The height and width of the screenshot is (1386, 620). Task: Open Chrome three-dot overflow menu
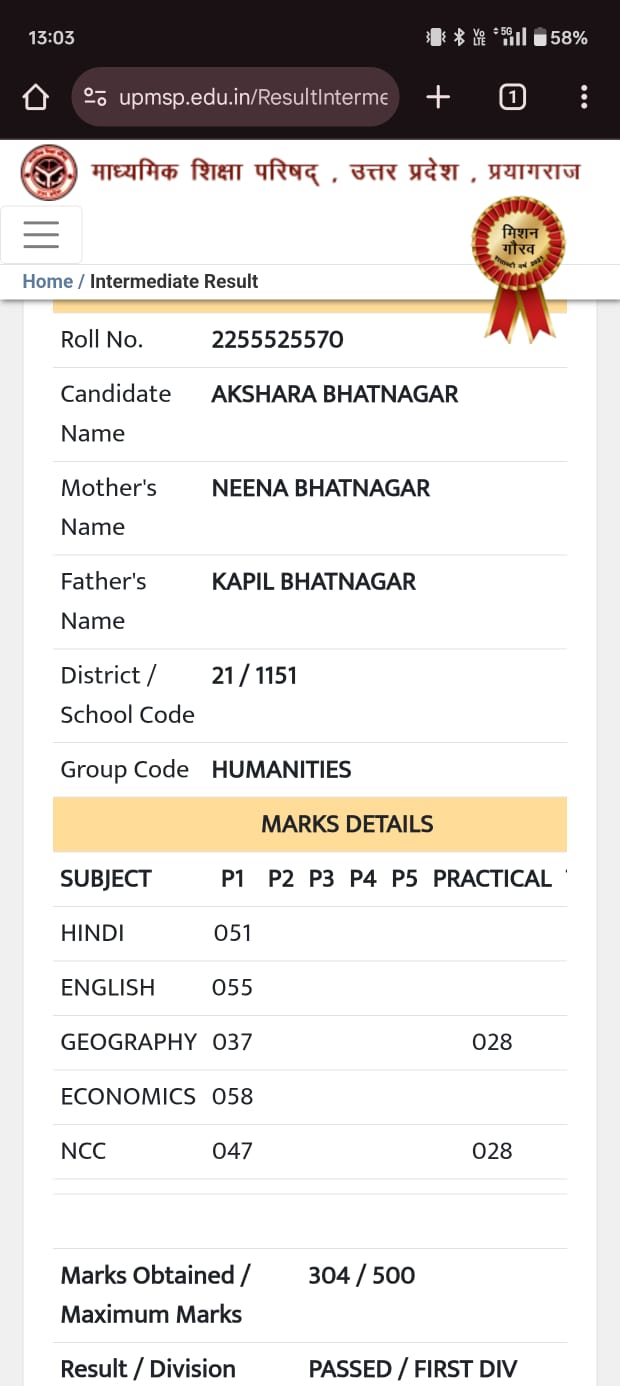[584, 97]
